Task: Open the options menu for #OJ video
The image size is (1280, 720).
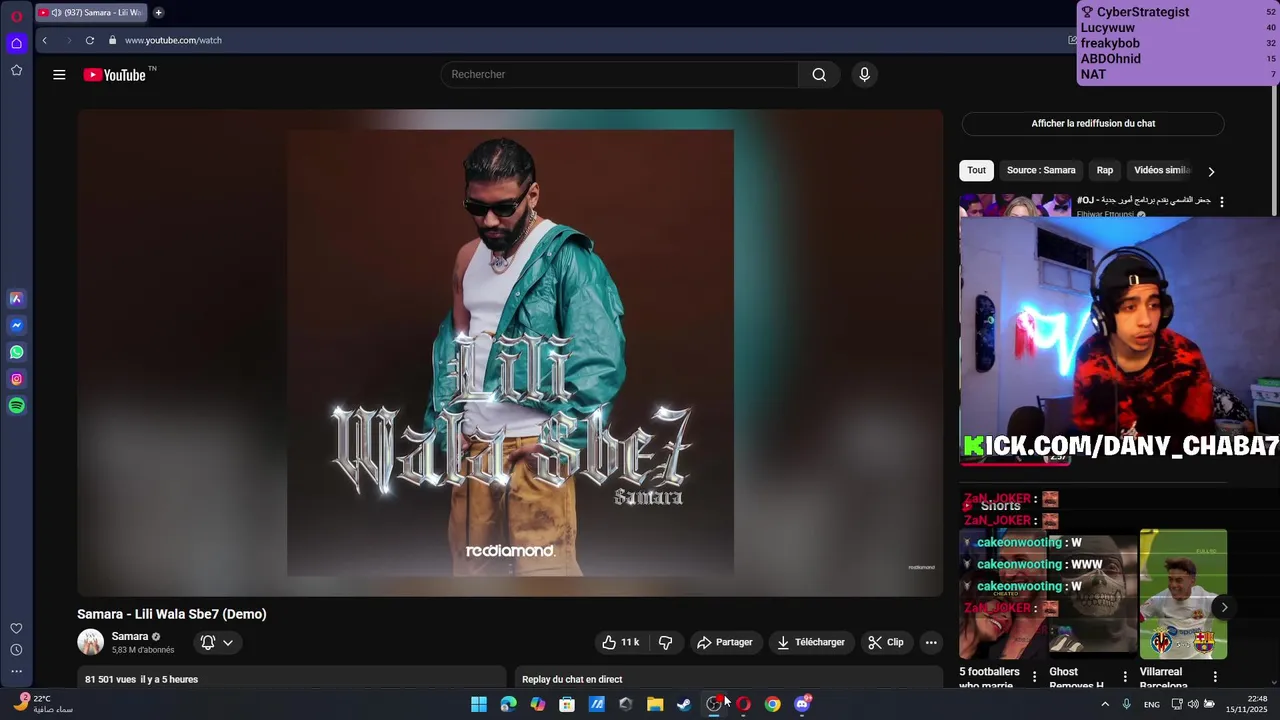Action: click(x=1221, y=201)
